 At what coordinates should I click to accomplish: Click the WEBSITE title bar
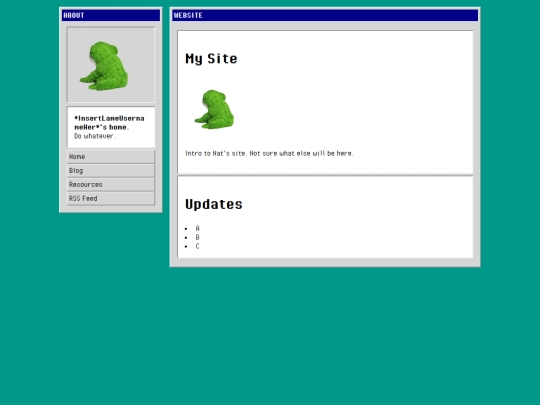(x=325, y=15)
